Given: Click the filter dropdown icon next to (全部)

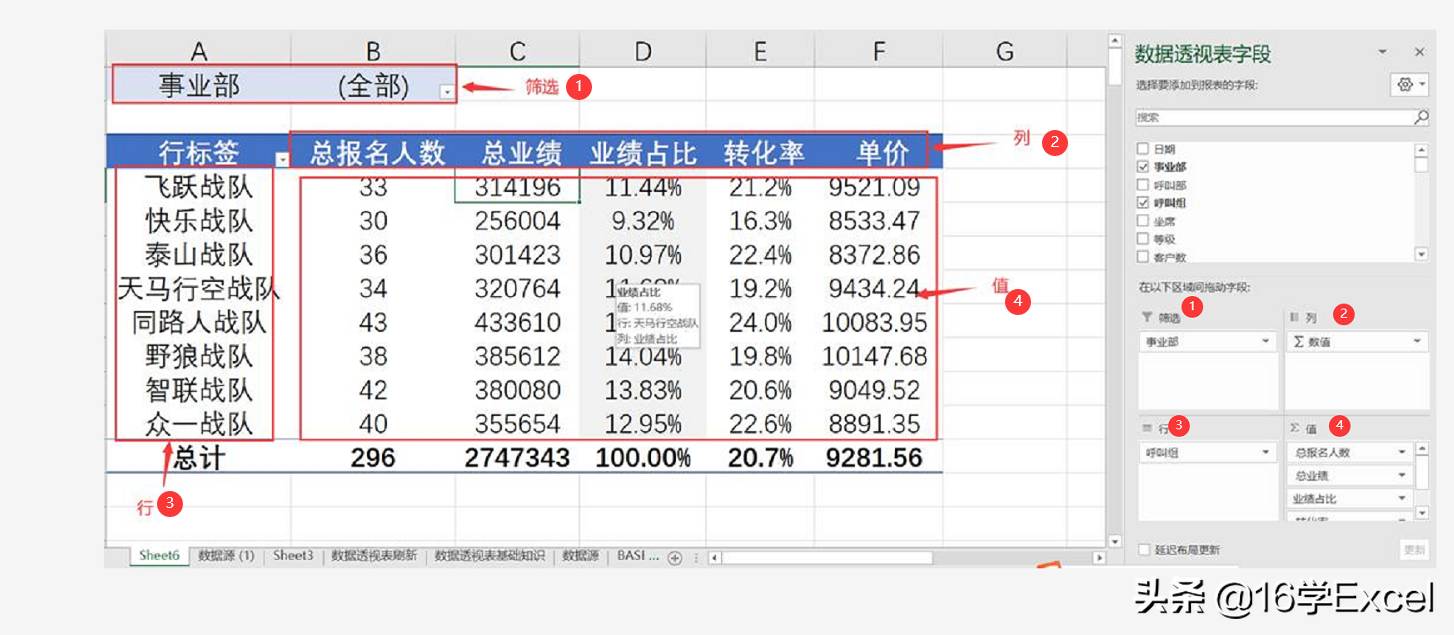Looking at the screenshot, I should point(447,91).
